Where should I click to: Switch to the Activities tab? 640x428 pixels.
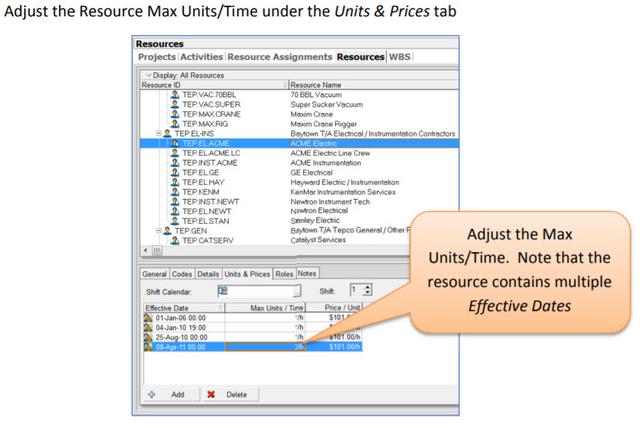click(x=202, y=57)
